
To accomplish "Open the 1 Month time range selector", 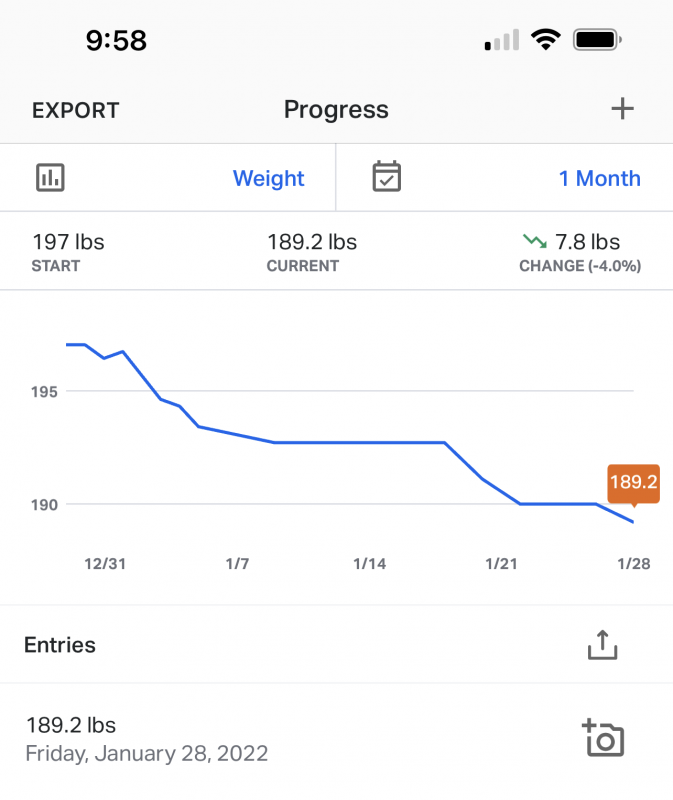I will (x=599, y=178).
